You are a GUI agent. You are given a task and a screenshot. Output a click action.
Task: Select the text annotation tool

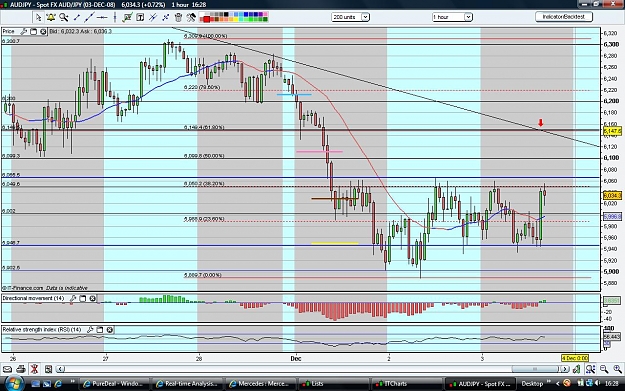140,17
